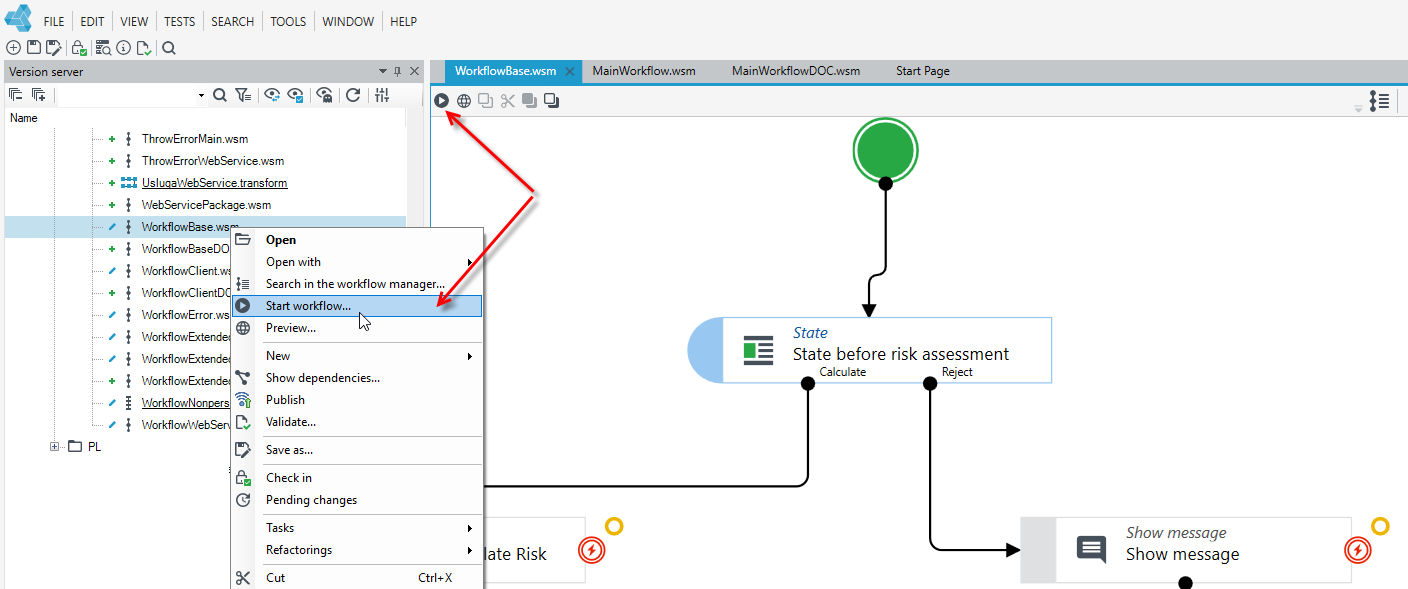
Task: Select the State before risk assessment node
Action: [870, 350]
